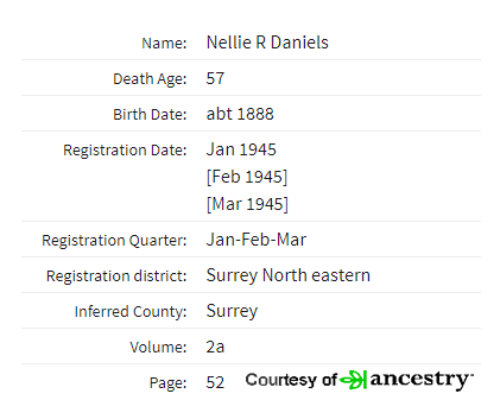Click the Volume value 2a

pos(215,347)
